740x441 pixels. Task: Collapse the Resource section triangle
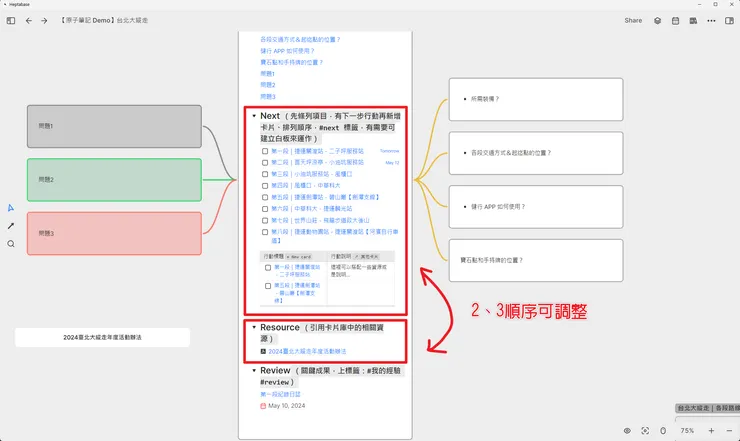tap(254, 327)
